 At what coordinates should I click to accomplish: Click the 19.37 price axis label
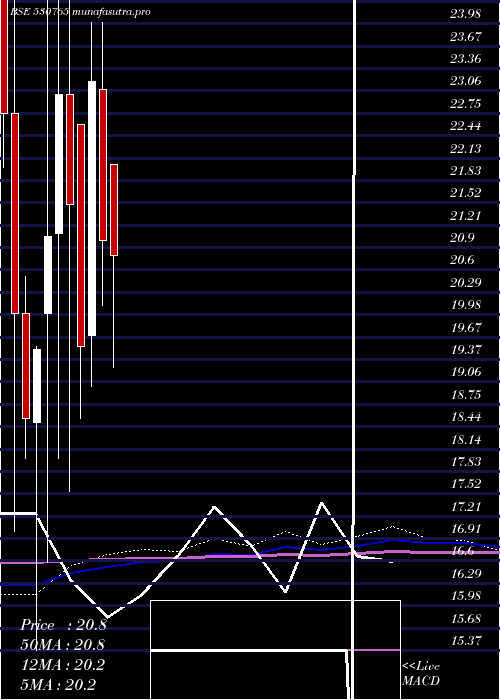(x=465, y=350)
